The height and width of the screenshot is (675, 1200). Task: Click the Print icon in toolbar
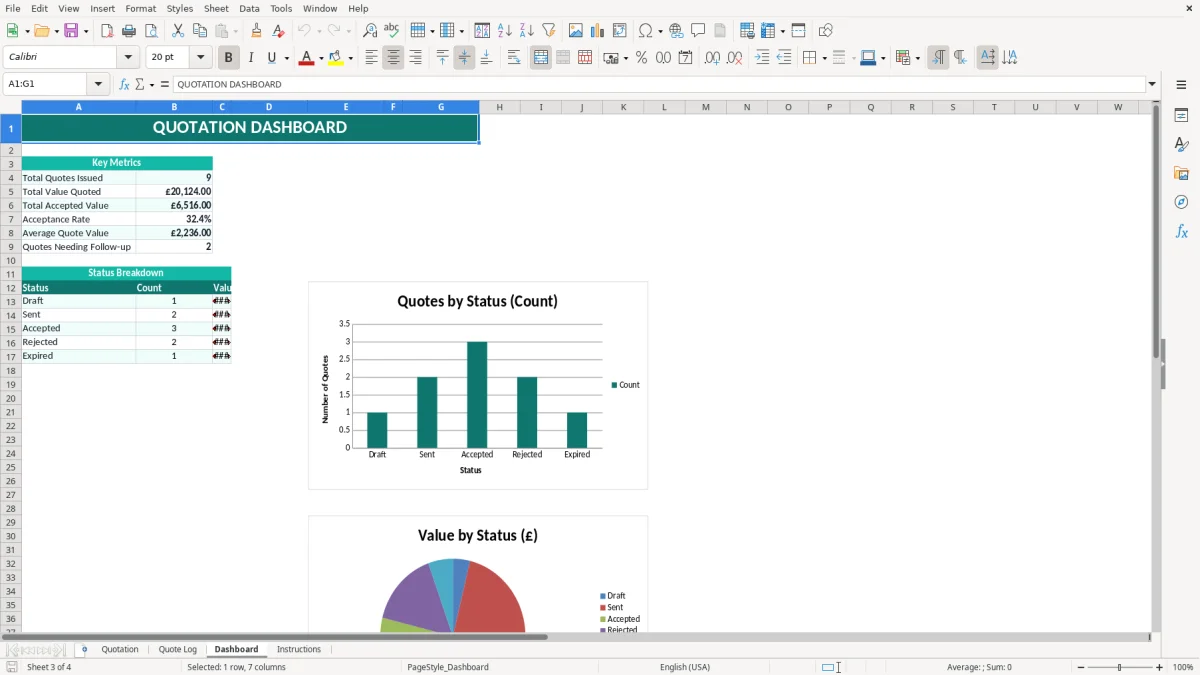pos(129,31)
